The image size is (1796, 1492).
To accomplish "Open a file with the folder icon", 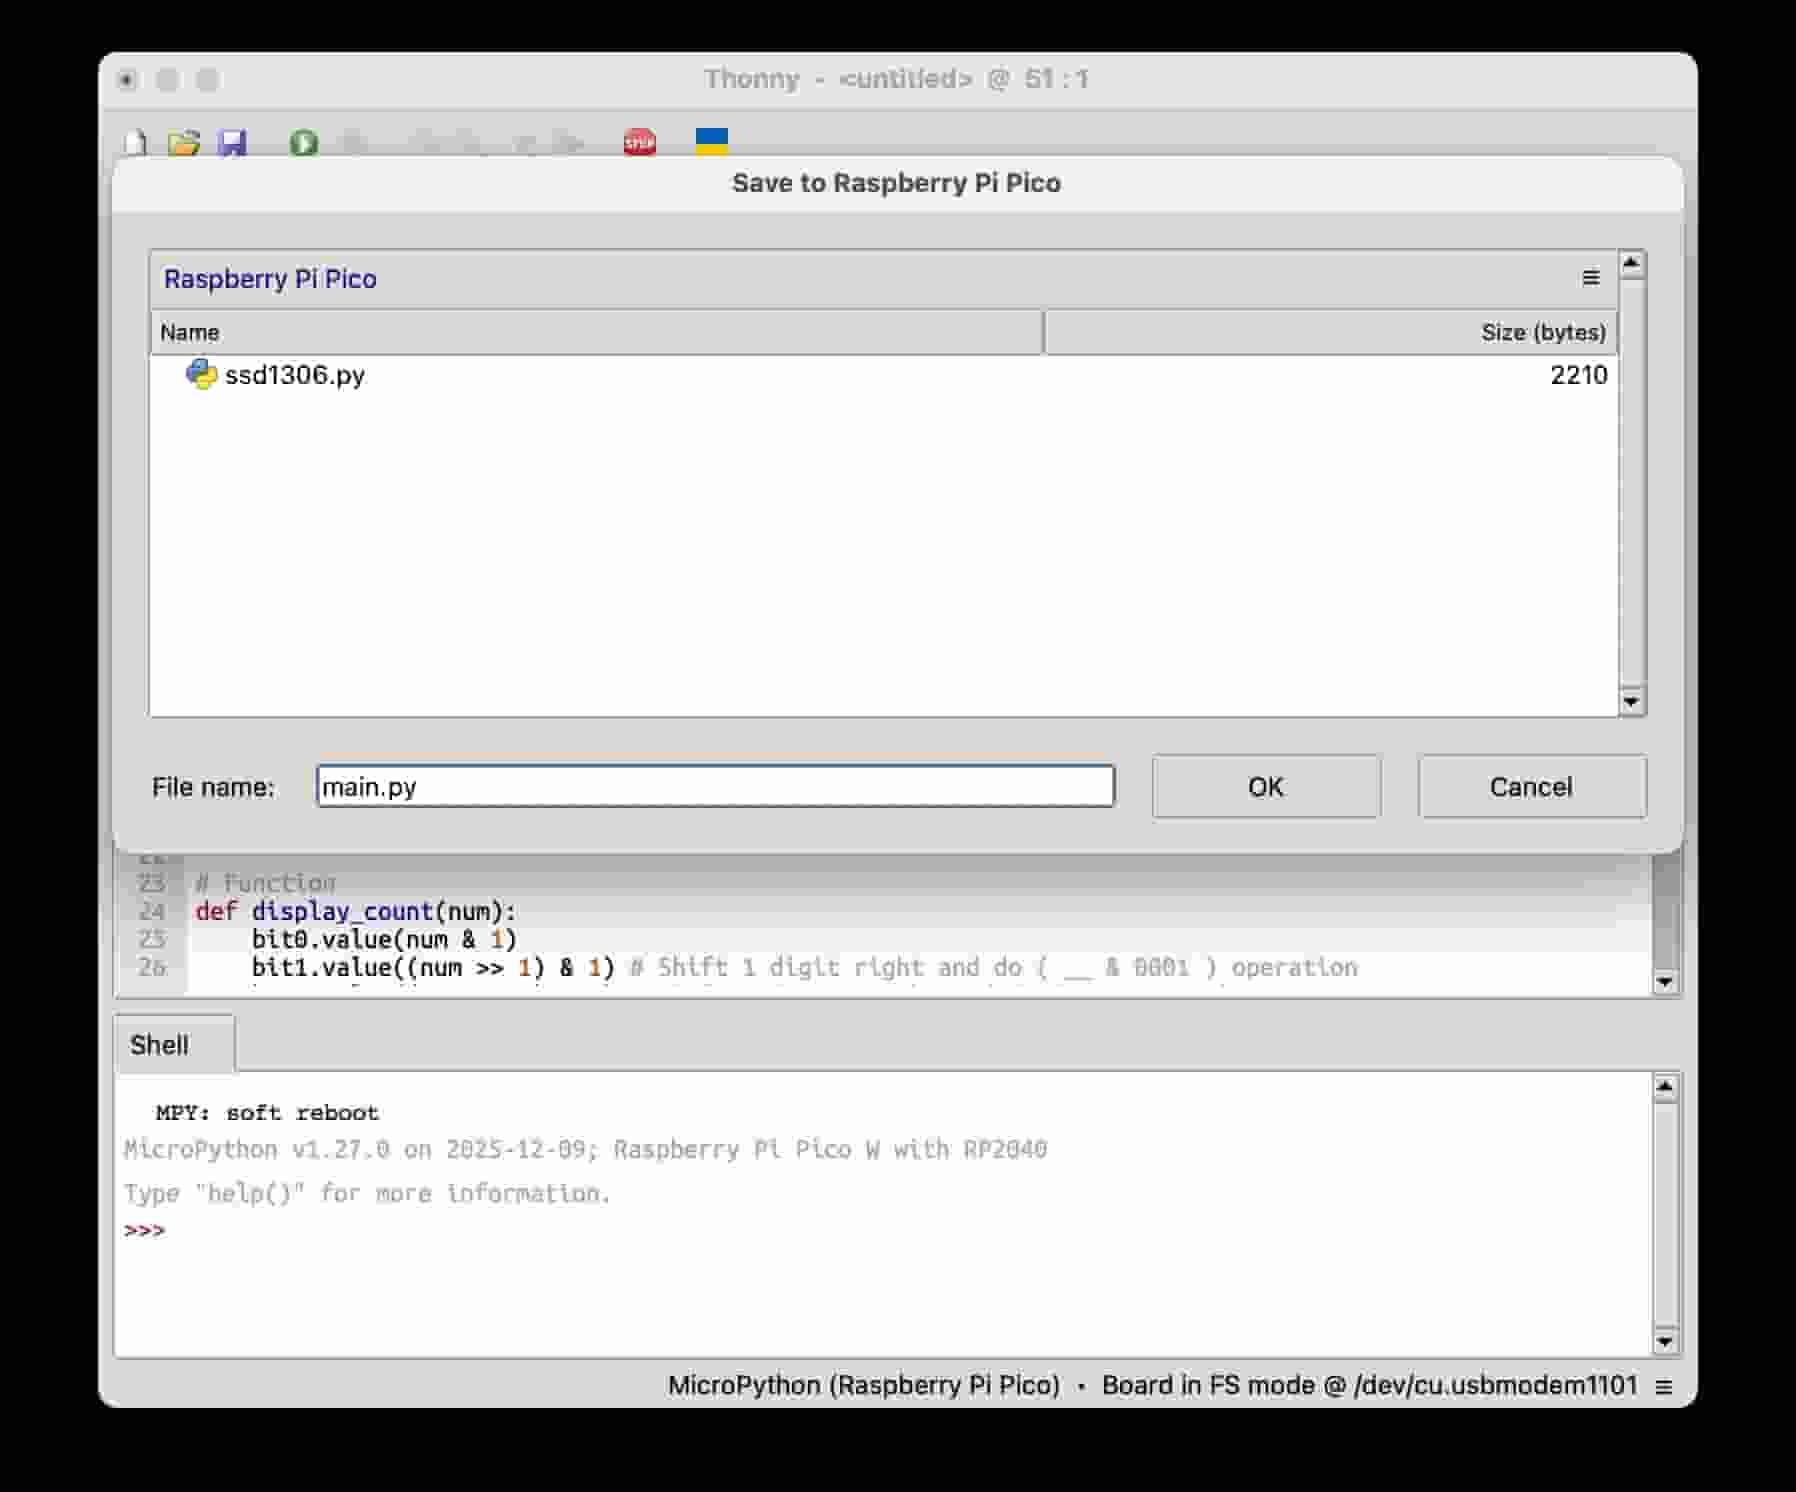I will click(x=184, y=143).
